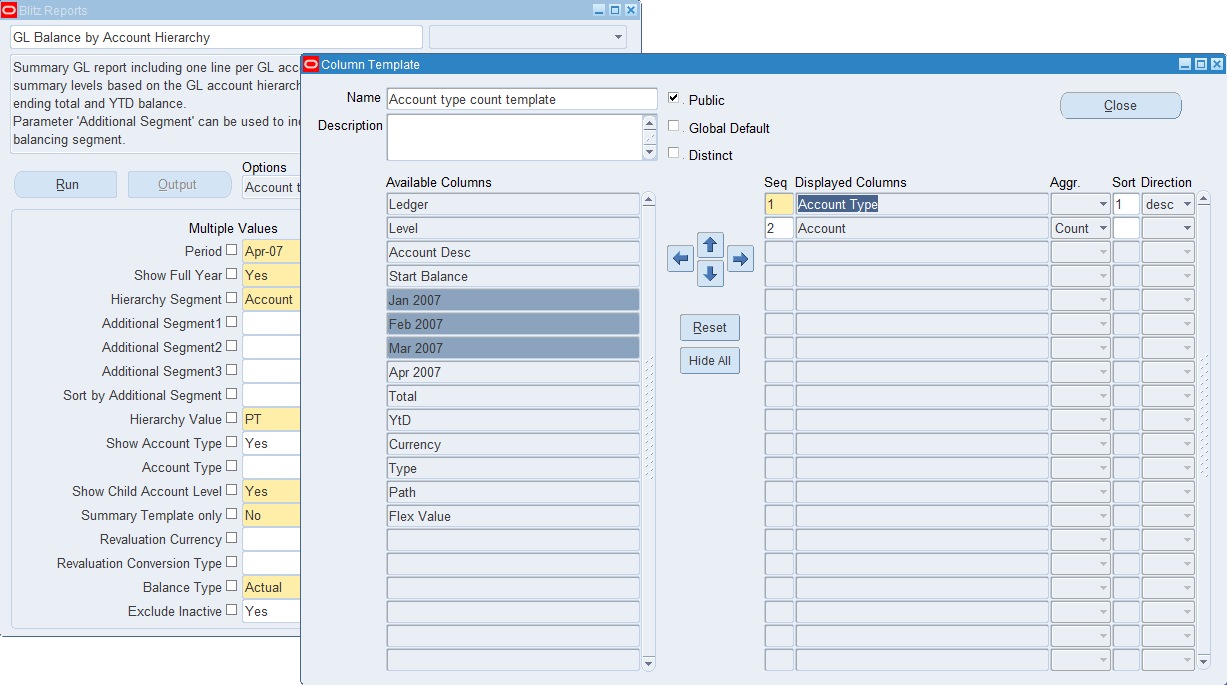This screenshot has height=685, width=1227.
Task: Close the Column Template window with X
Action: point(1217,64)
